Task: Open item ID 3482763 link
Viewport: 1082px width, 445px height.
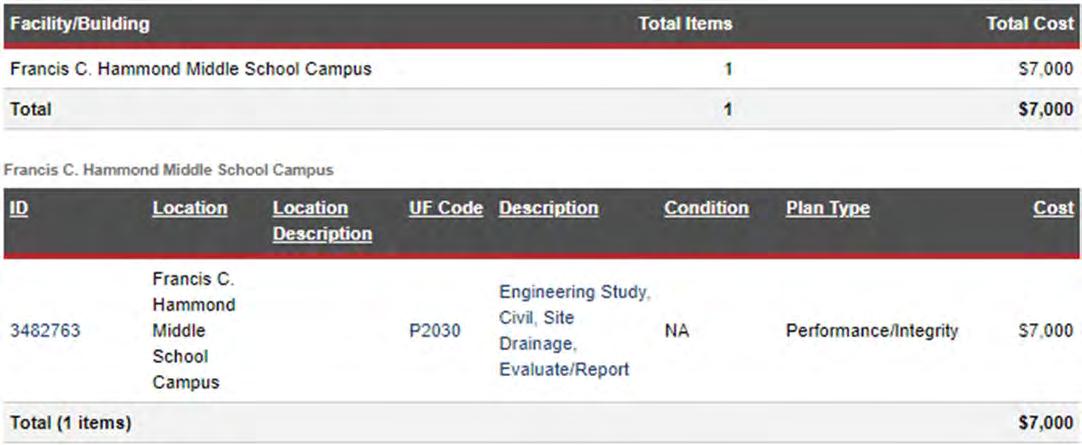Action: pos(45,331)
